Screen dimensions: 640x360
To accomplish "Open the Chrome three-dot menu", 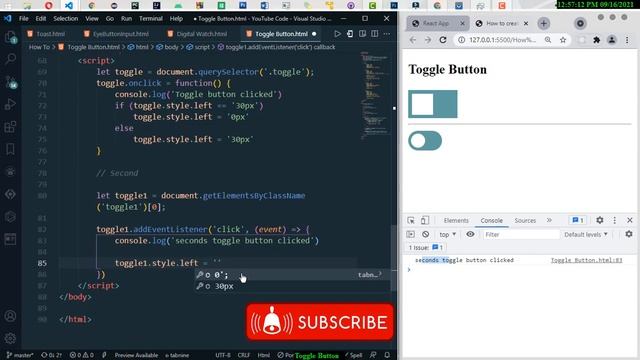I will (x=627, y=40).
